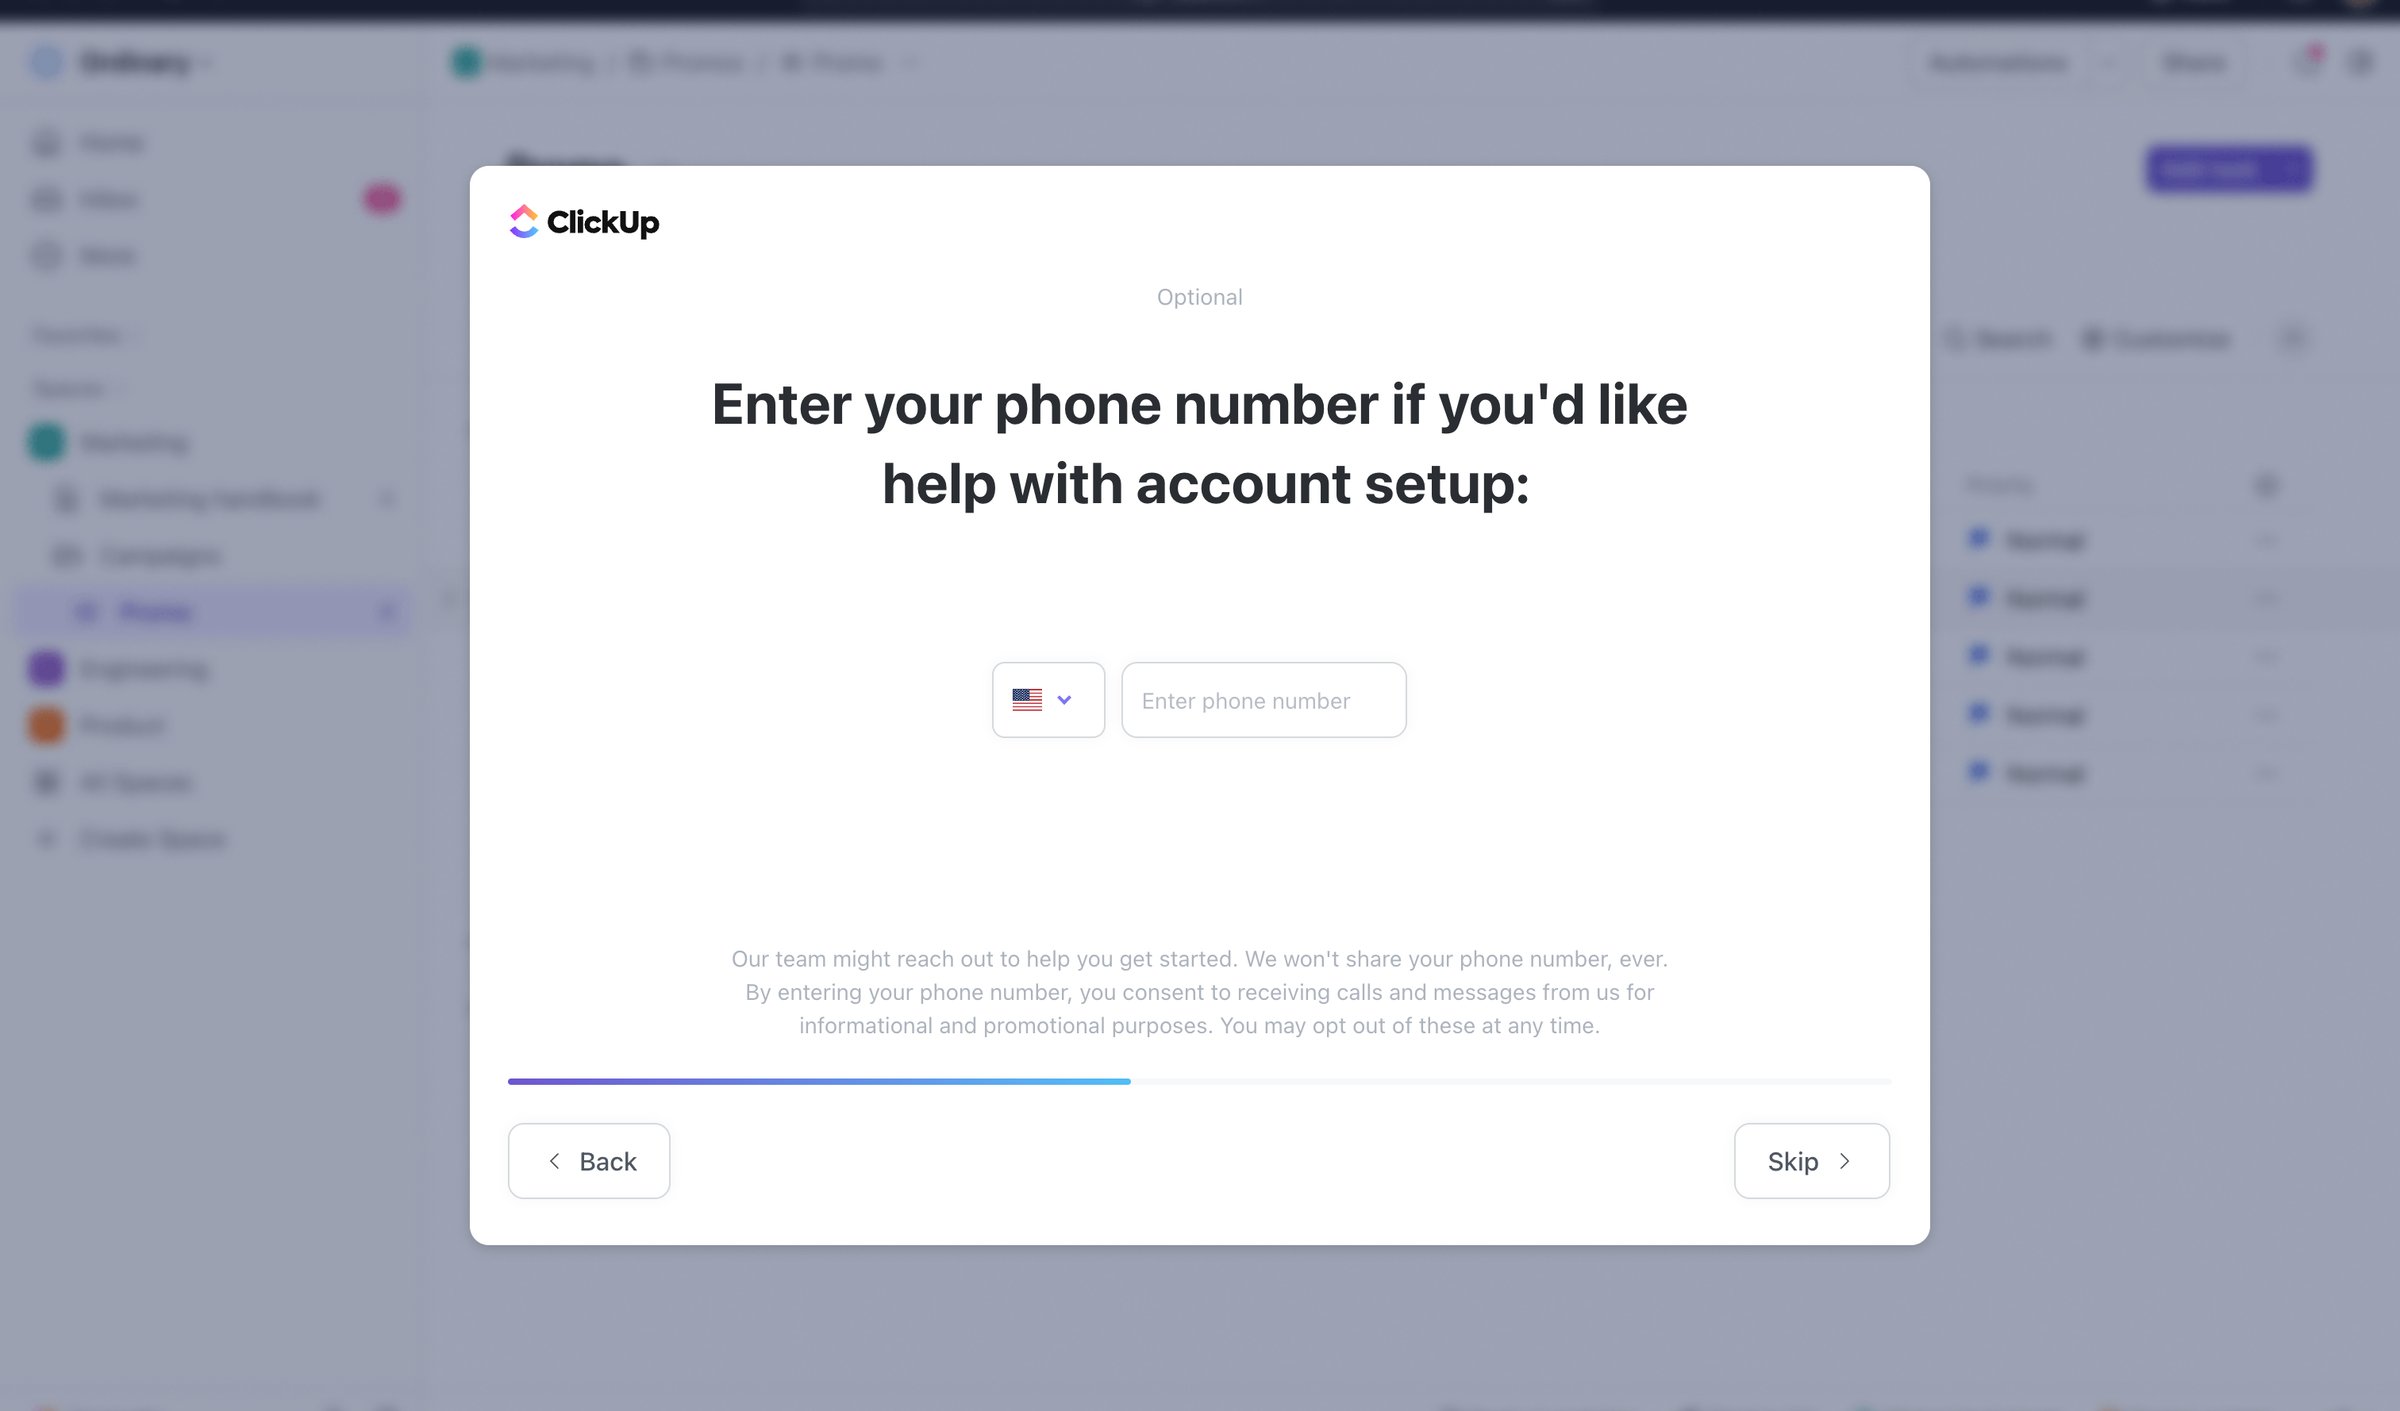Click the right chevron icon on Skip
2400x1411 pixels.
coord(1845,1161)
